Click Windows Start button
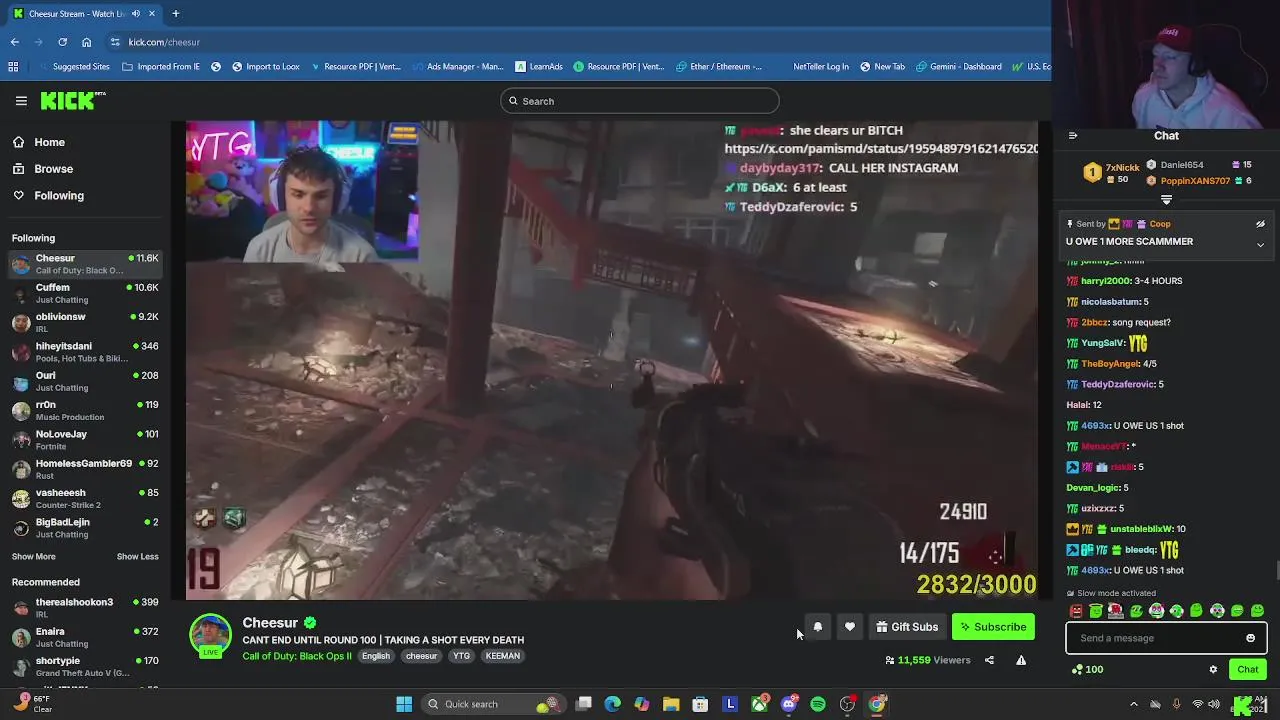 (x=404, y=704)
